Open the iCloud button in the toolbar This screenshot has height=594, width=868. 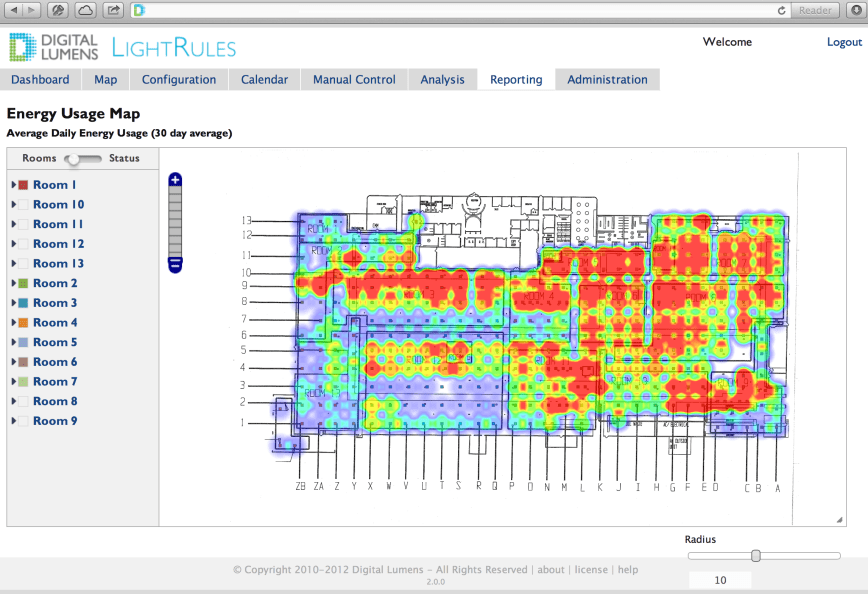pyautogui.click(x=86, y=10)
